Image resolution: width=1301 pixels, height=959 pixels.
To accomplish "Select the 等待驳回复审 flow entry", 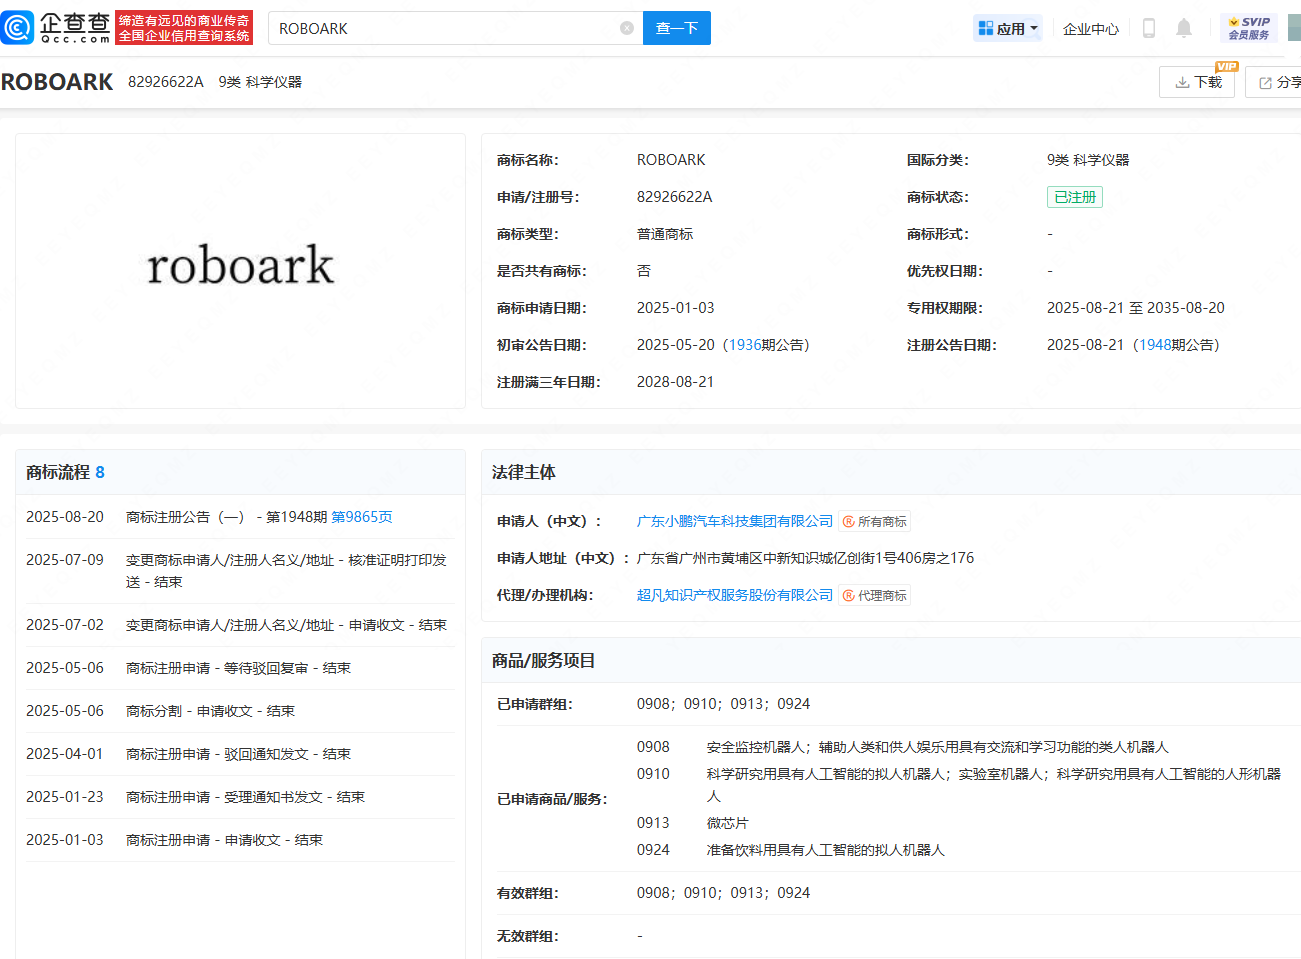I will point(240,668).
